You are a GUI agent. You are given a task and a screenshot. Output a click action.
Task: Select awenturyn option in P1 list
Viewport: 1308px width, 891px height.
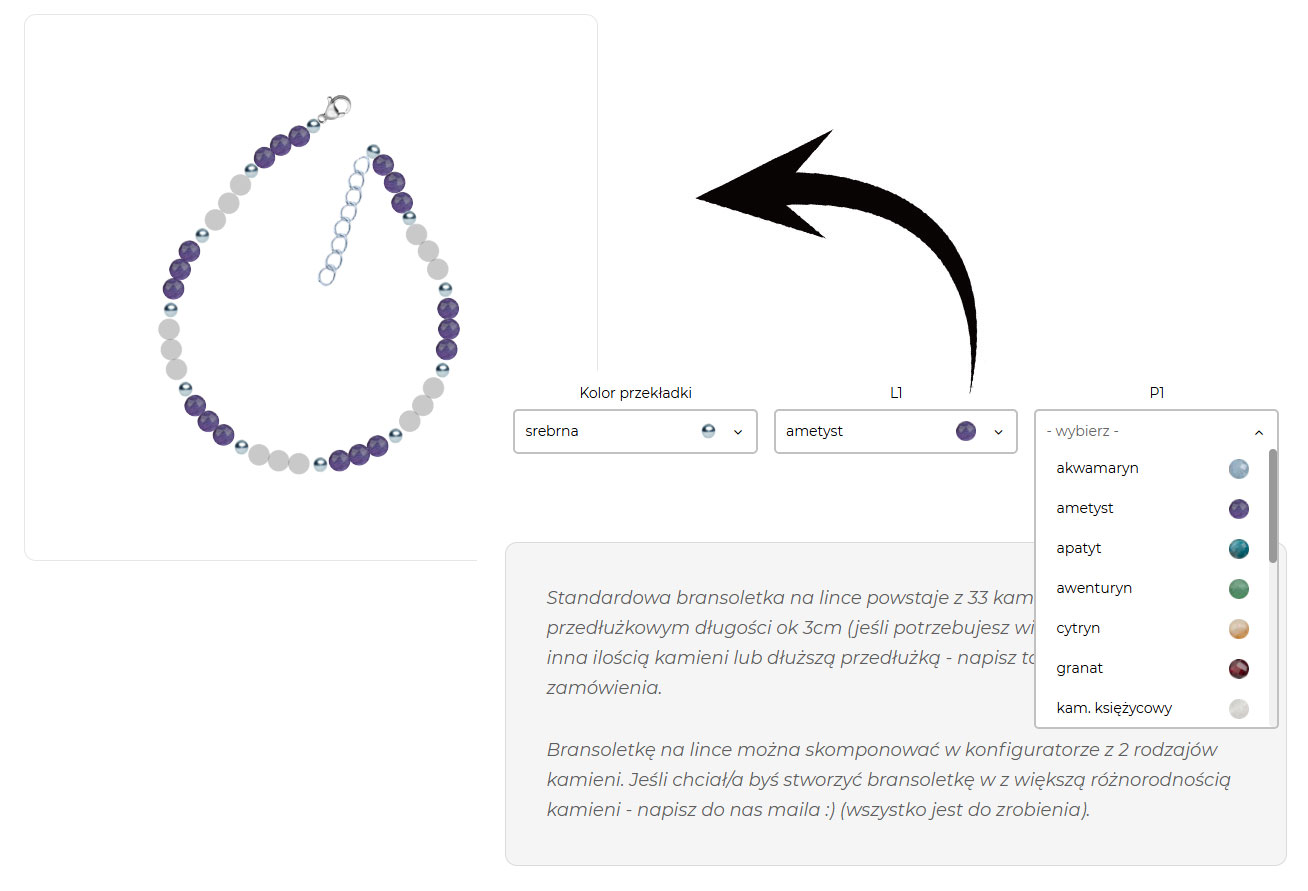[x=1094, y=588]
